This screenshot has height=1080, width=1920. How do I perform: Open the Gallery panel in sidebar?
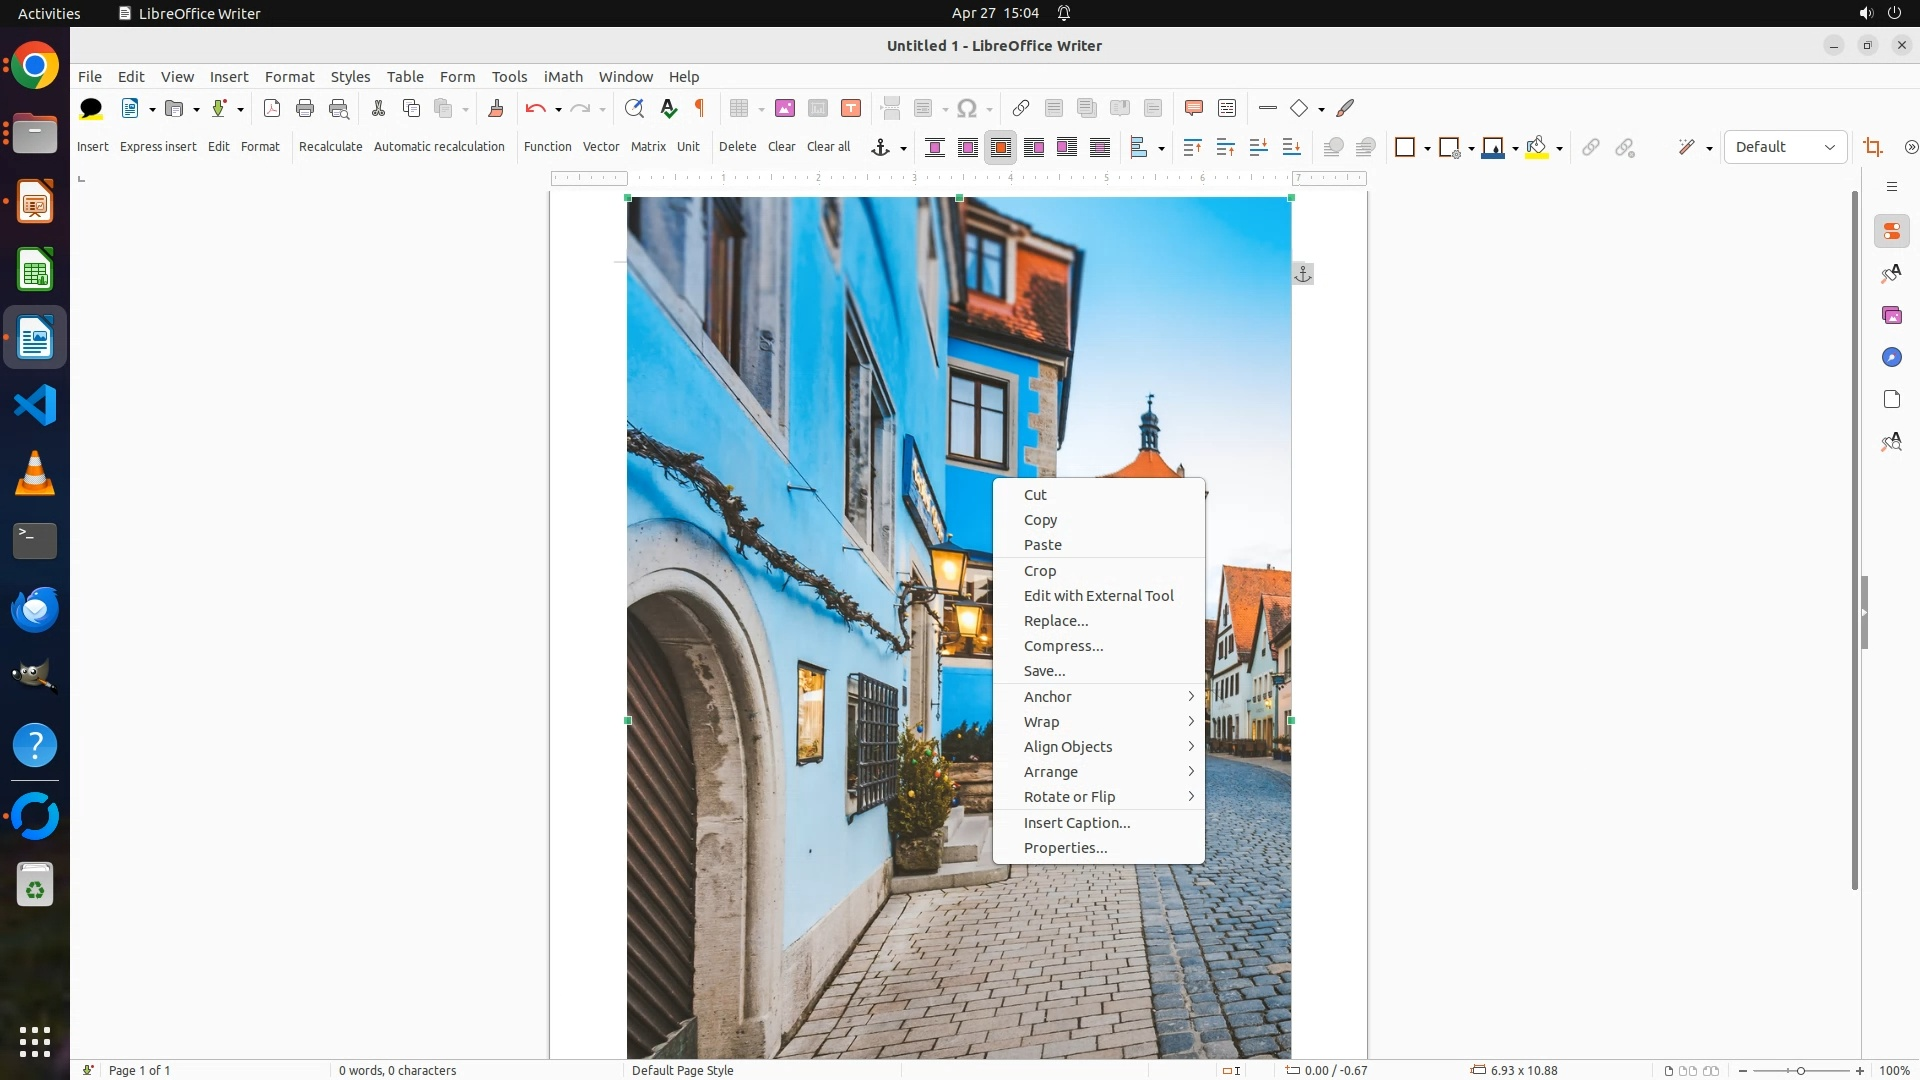[x=1891, y=315]
